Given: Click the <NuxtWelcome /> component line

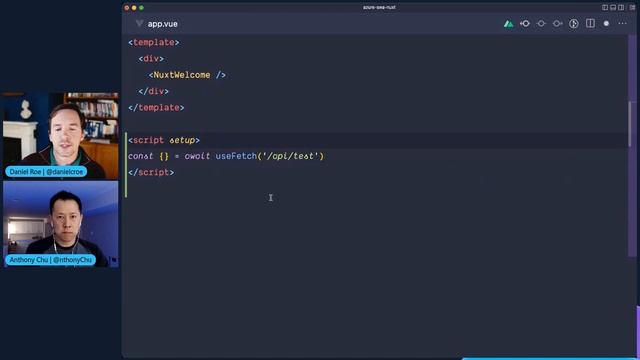Looking at the screenshot, I should 187,75.
